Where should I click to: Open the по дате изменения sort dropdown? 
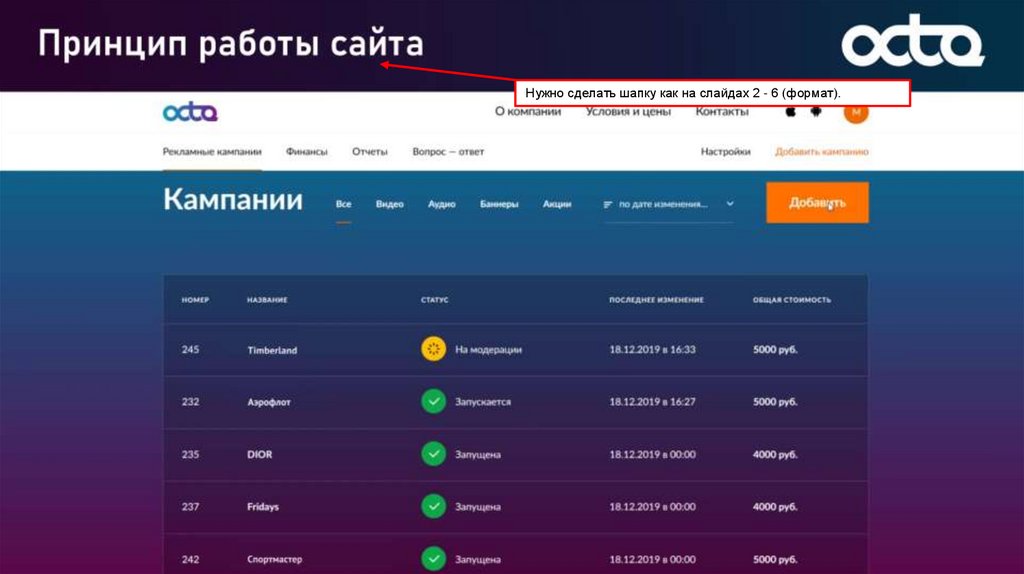point(669,204)
